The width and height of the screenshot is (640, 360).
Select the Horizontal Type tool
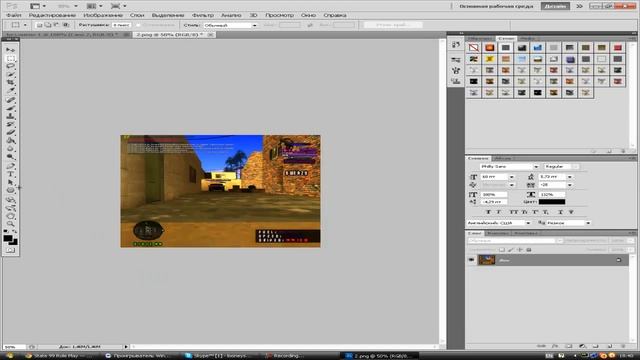pos(11,174)
